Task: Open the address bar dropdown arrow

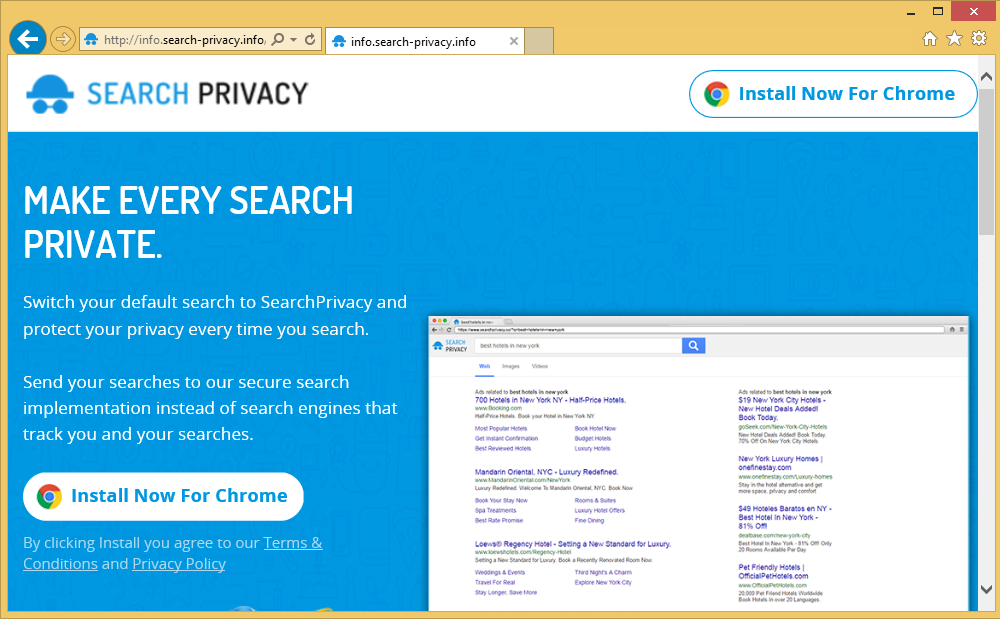Action: tap(293, 40)
